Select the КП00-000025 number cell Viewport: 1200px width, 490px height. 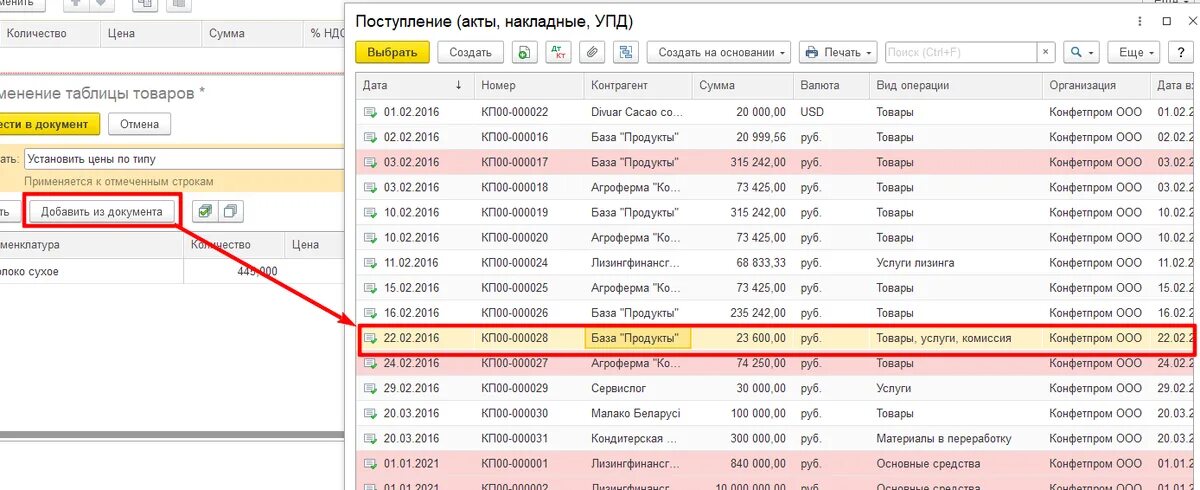pos(528,288)
